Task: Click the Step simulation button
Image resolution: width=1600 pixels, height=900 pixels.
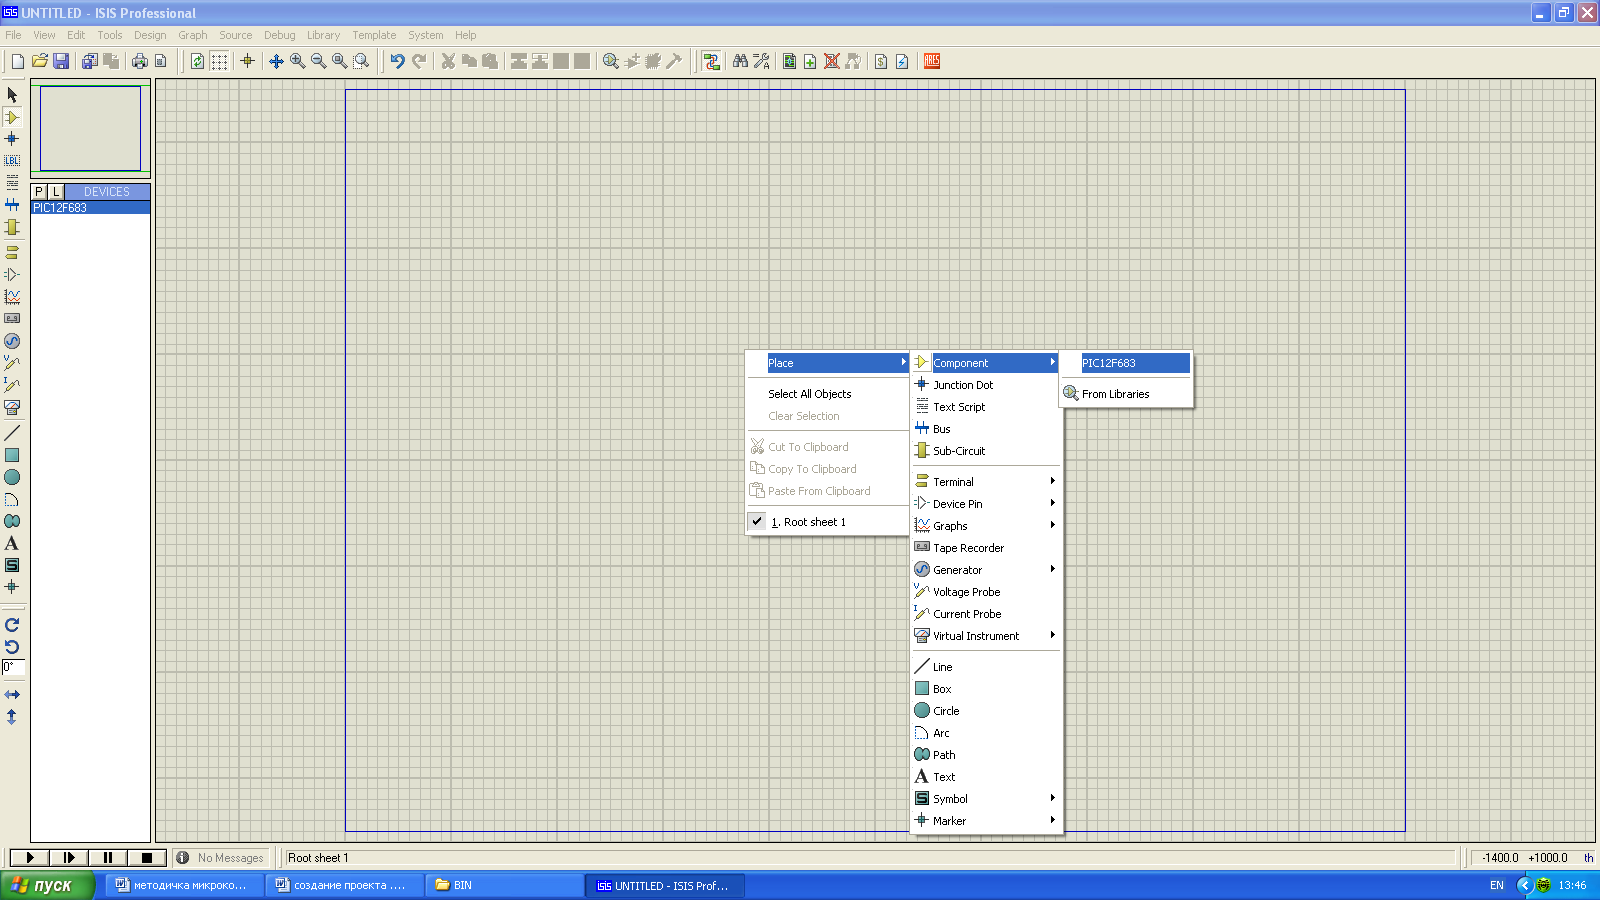Action: pyautogui.click(x=68, y=857)
